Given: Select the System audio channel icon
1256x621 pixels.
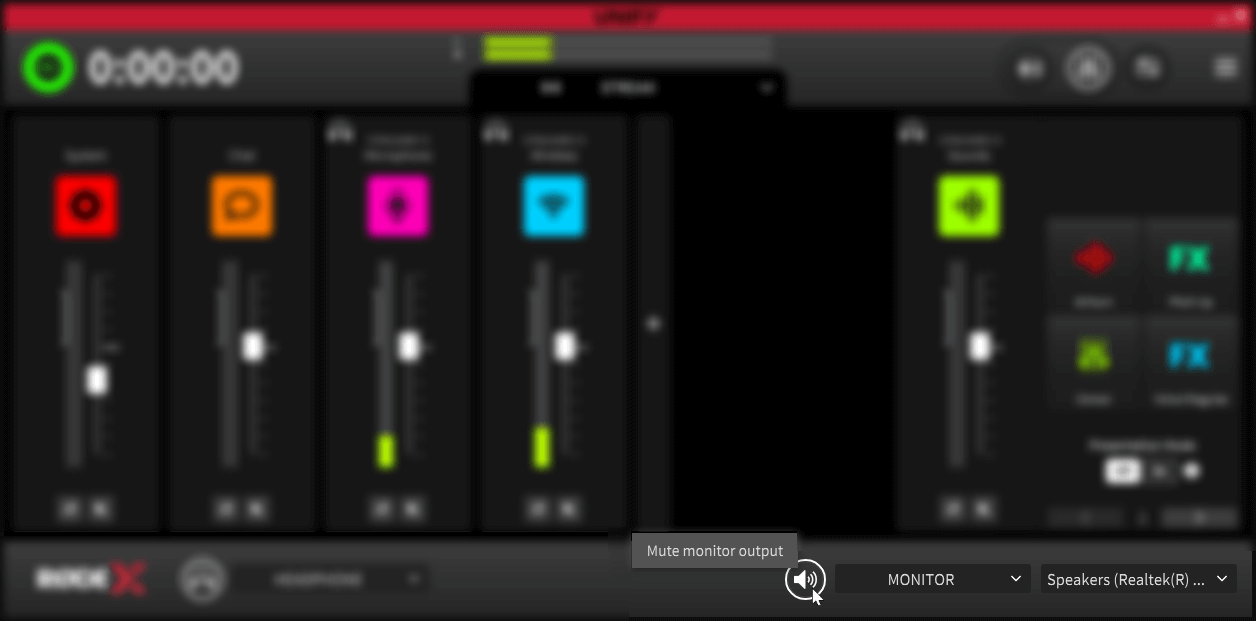Looking at the screenshot, I should click(85, 205).
